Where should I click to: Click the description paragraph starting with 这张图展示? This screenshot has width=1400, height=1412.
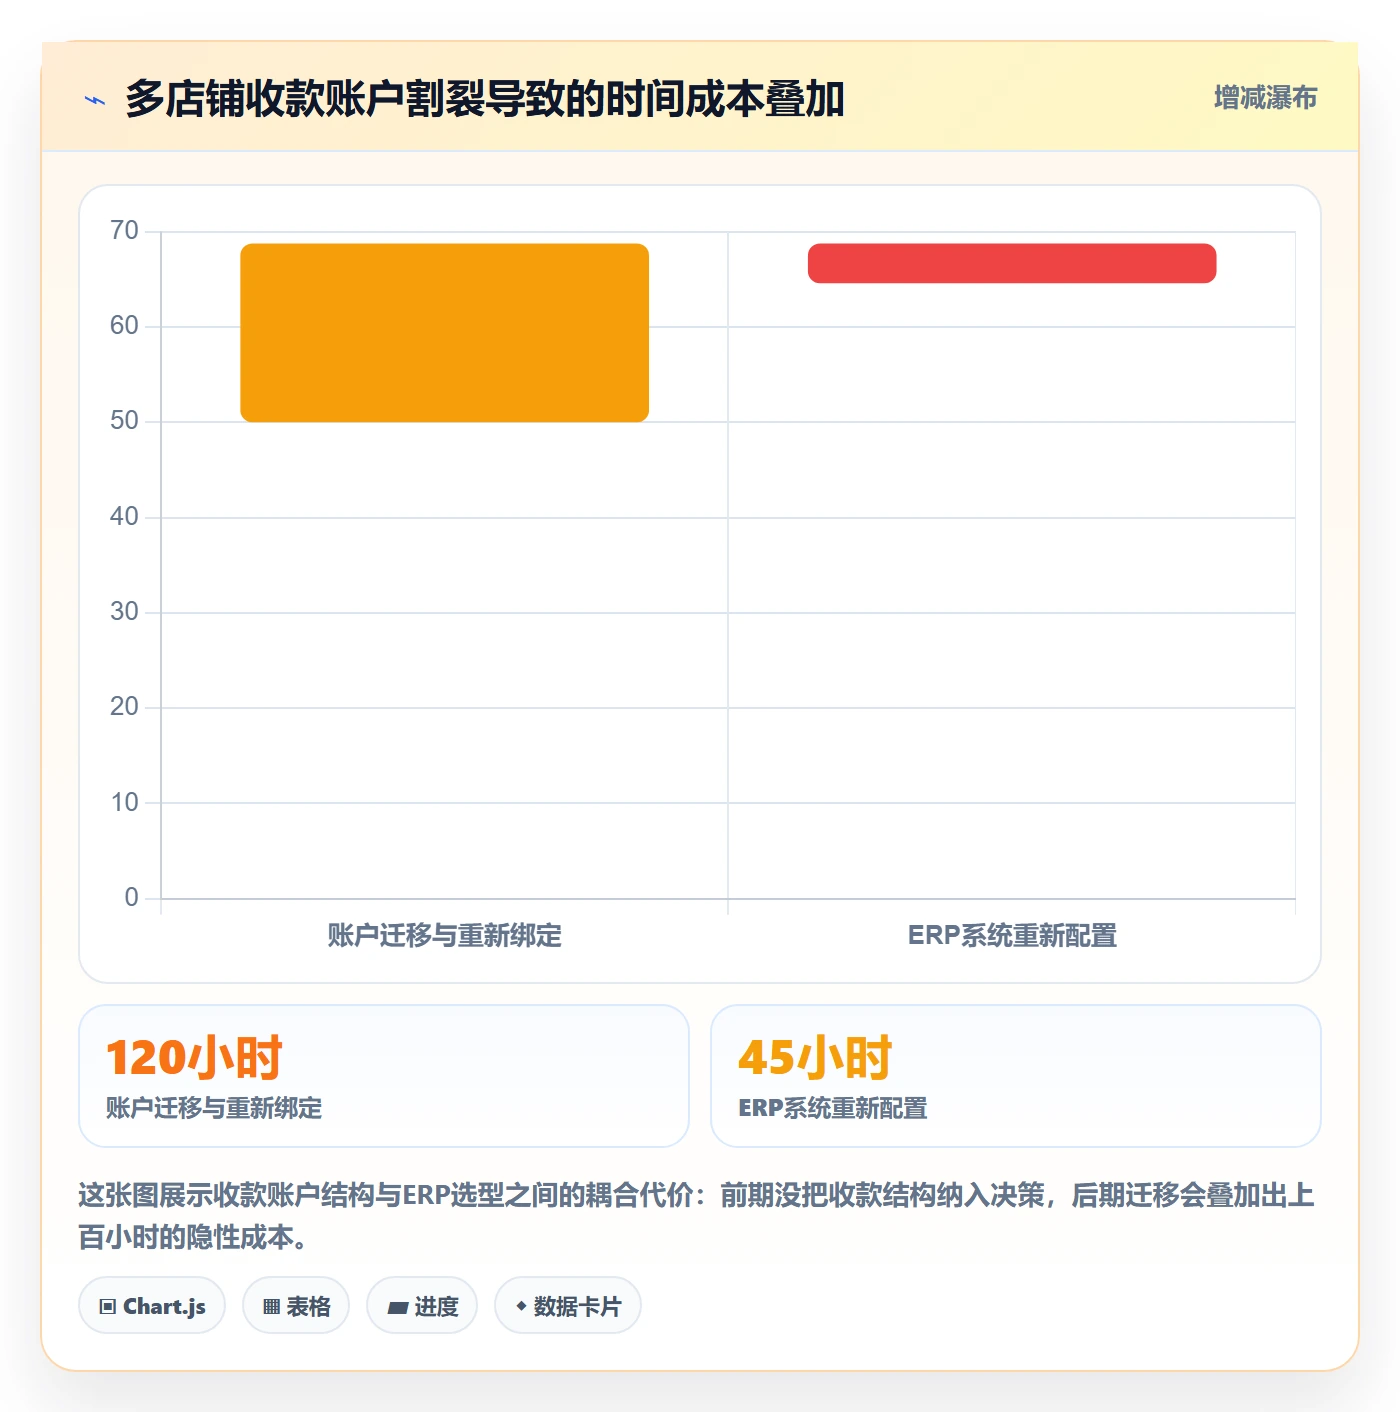pyautogui.click(x=697, y=1216)
